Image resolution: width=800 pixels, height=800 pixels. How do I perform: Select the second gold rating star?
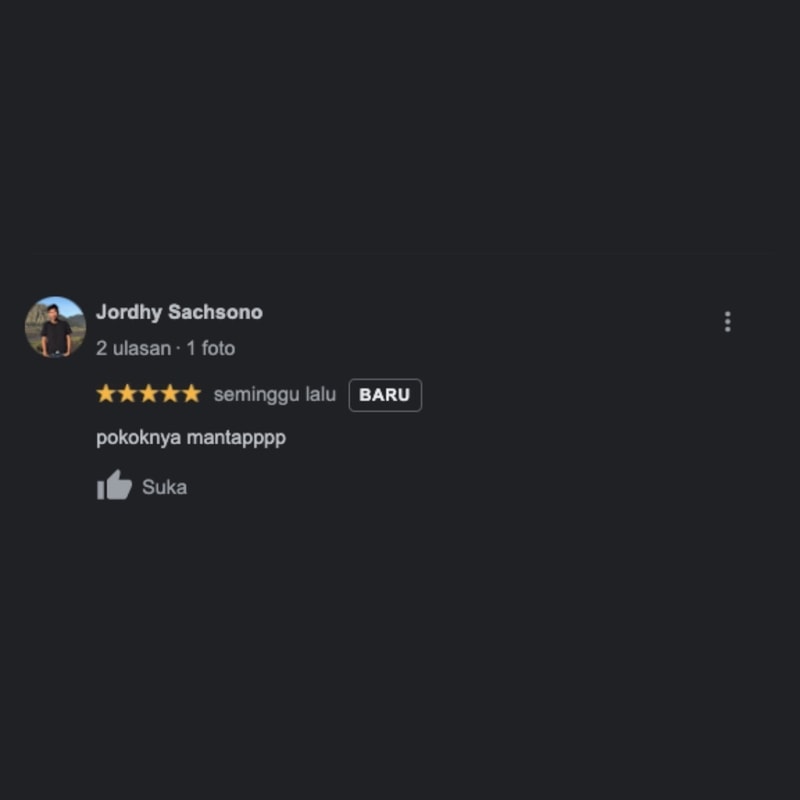pos(127,394)
